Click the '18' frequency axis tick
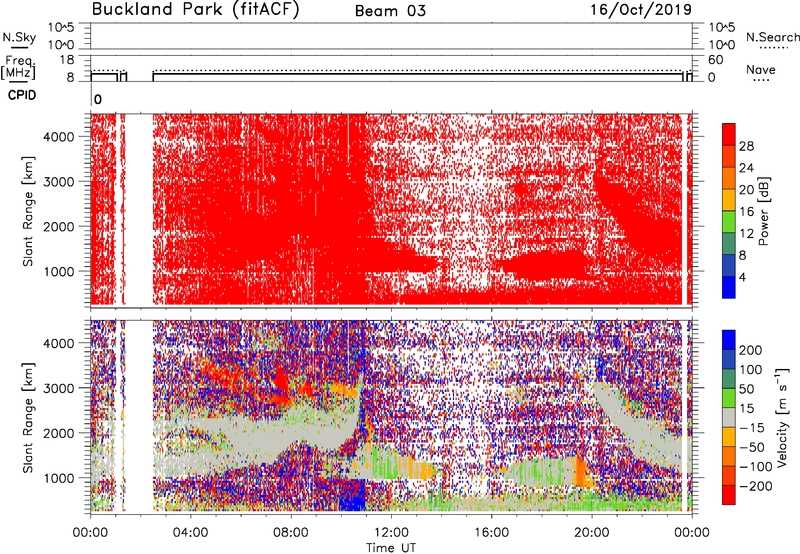The height and width of the screenshot is (554, 800). coord(67,60)
